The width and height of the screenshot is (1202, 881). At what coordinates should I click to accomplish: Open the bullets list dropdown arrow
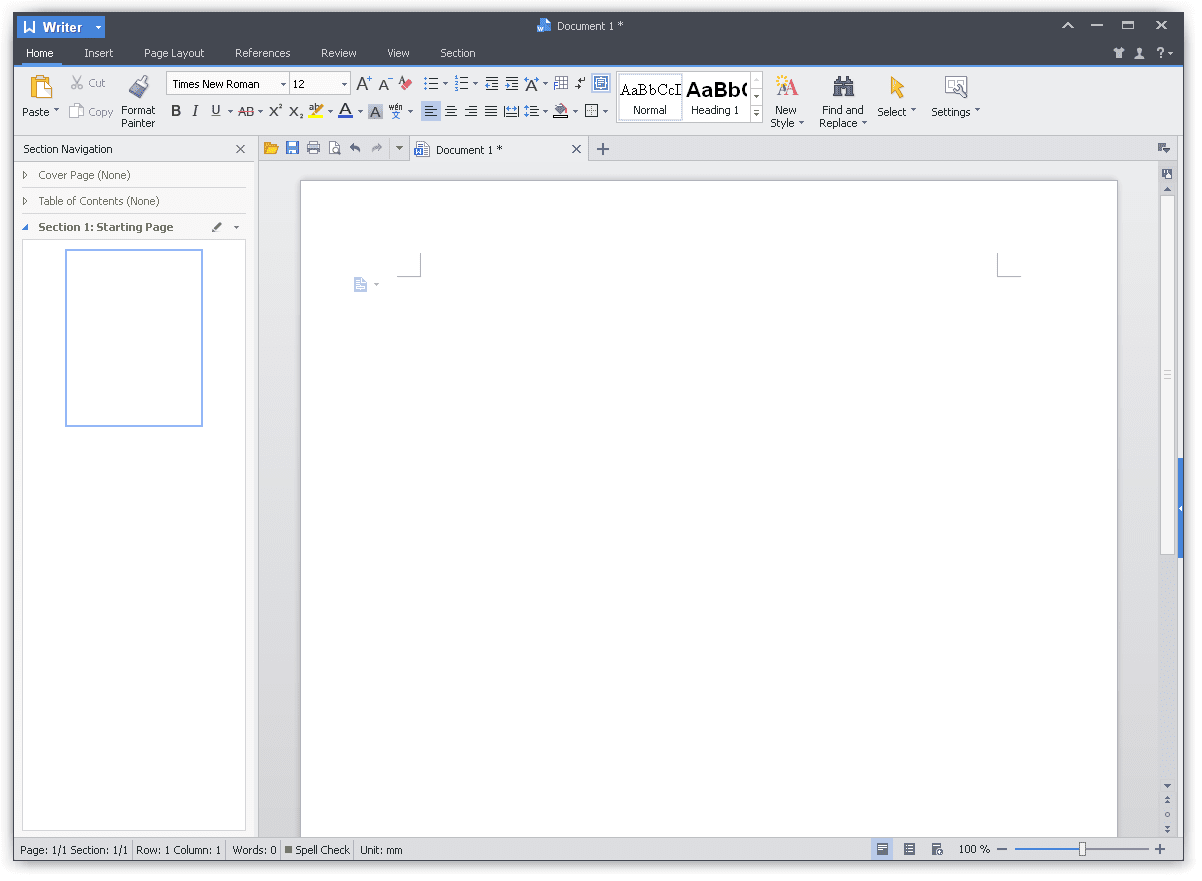pos(446,84)
